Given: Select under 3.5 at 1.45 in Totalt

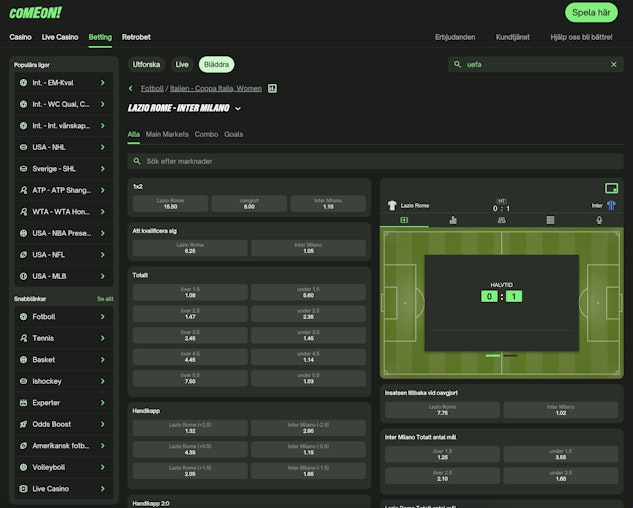Looking at the screenshot, I should (308, 335).
